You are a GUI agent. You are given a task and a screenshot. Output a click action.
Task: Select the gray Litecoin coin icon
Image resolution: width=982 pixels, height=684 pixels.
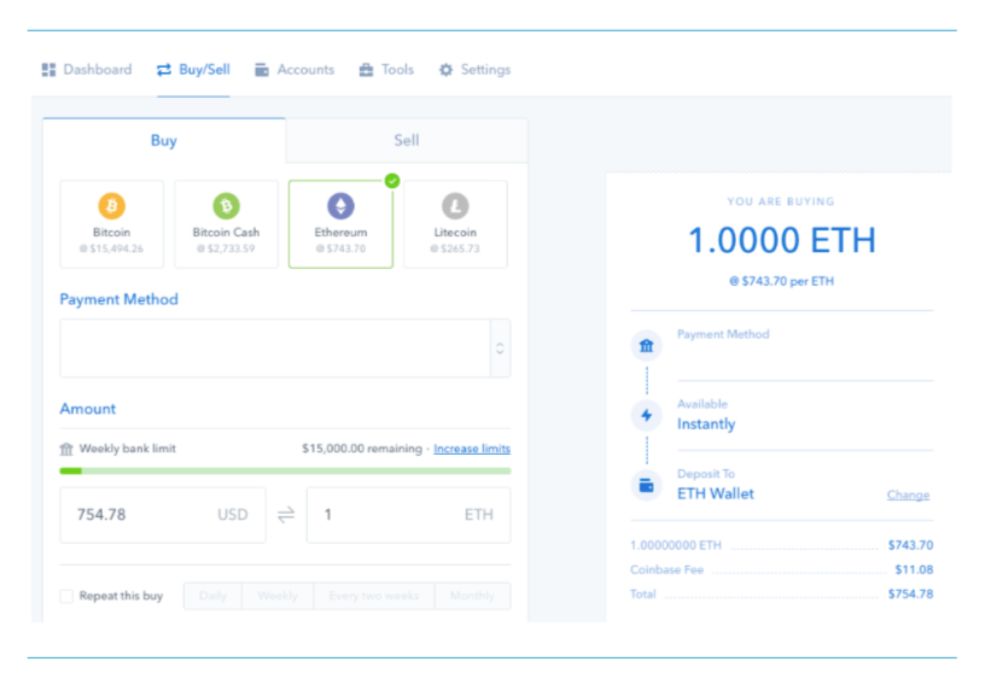tap(455, 205)
